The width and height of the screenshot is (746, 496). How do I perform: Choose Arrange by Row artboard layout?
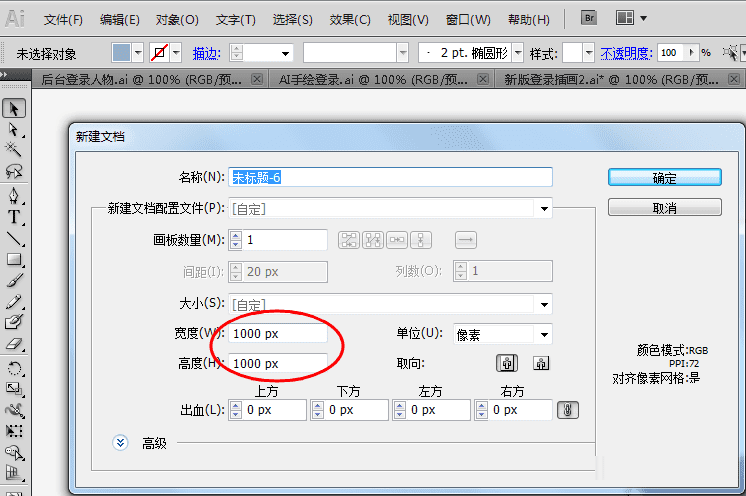tap(397, 240)
